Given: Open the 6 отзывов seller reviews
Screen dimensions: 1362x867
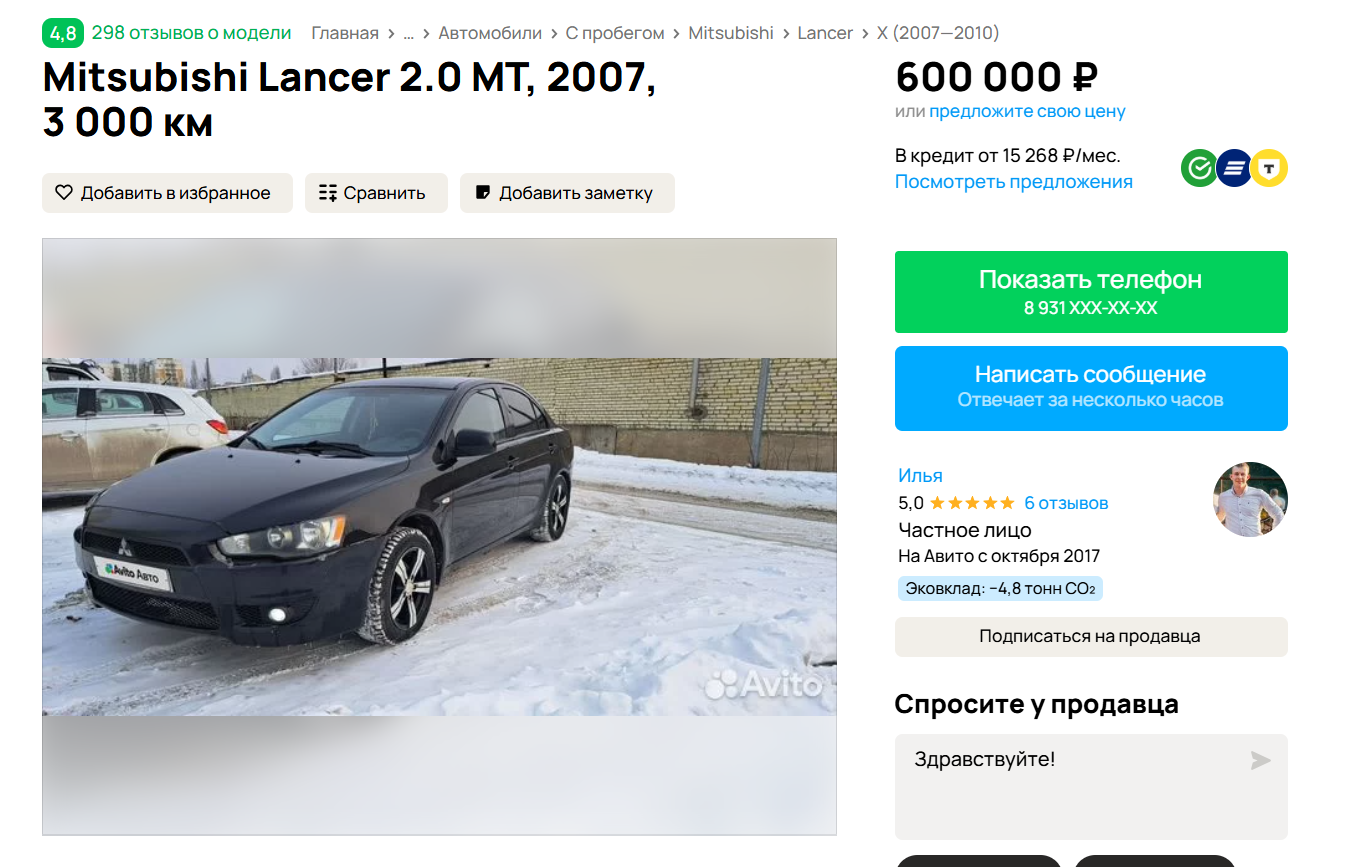Looking at the screenshot, I should tap(1066, 503).
